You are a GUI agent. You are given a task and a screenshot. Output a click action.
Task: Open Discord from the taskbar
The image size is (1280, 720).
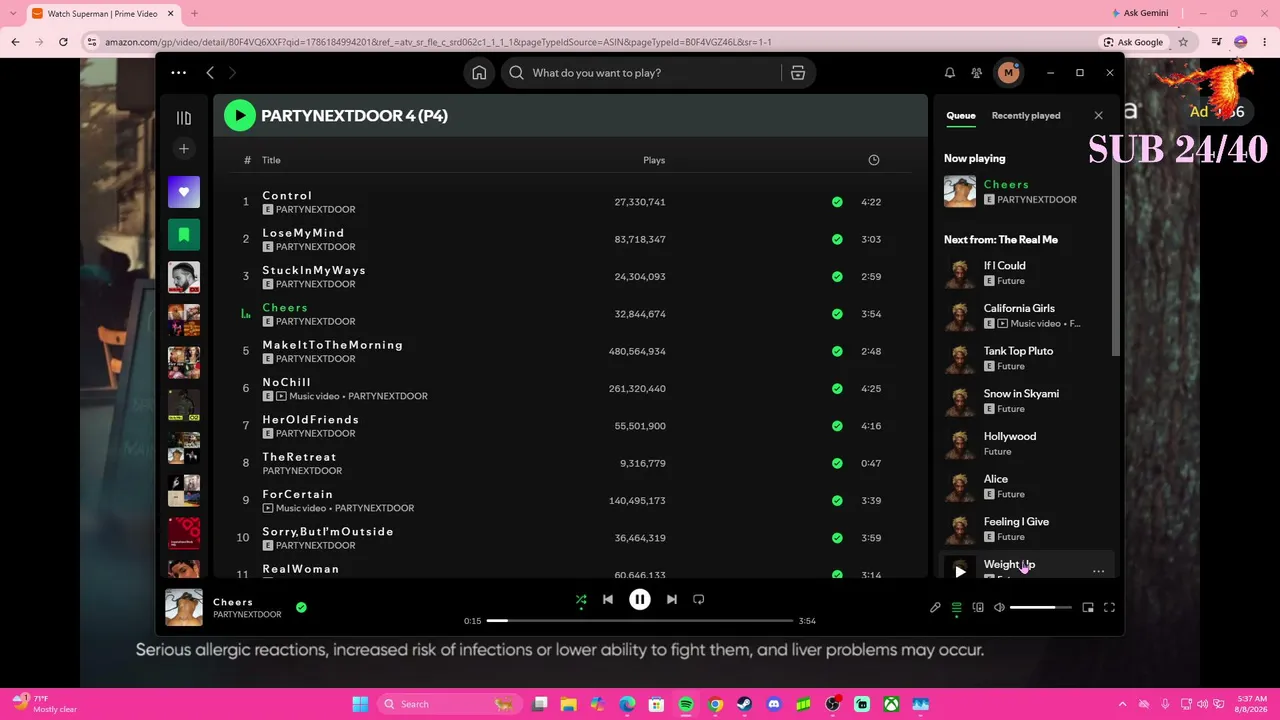(x=773, y=704)
